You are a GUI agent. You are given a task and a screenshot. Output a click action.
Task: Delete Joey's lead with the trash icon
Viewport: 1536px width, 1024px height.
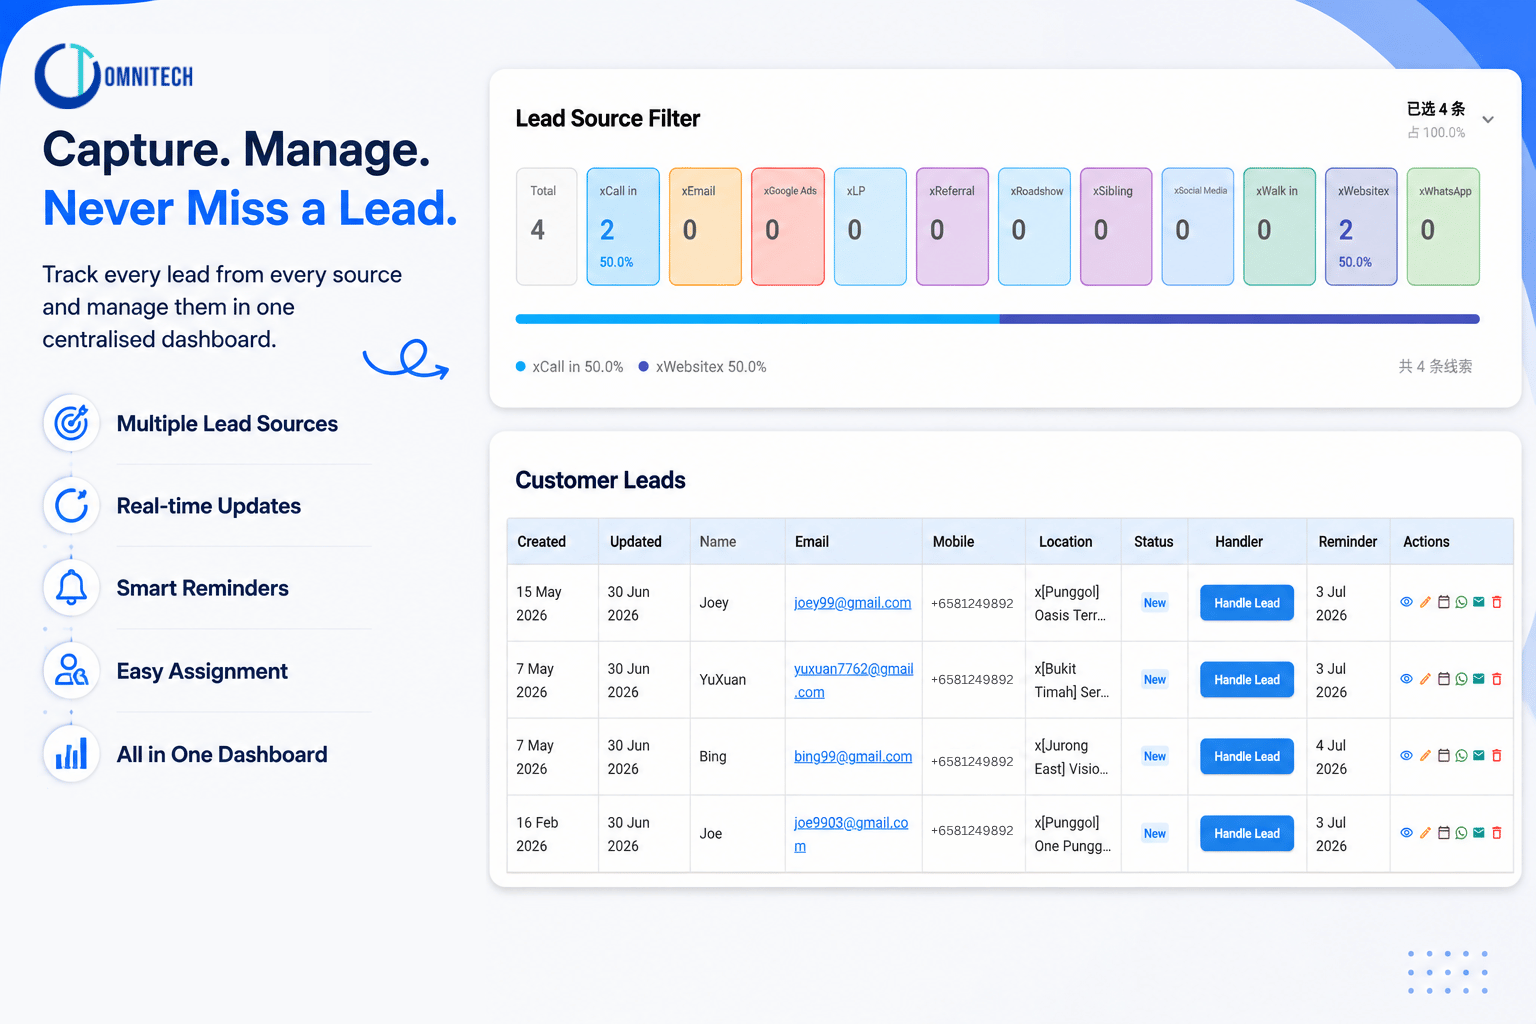(x=1497, y=602)
